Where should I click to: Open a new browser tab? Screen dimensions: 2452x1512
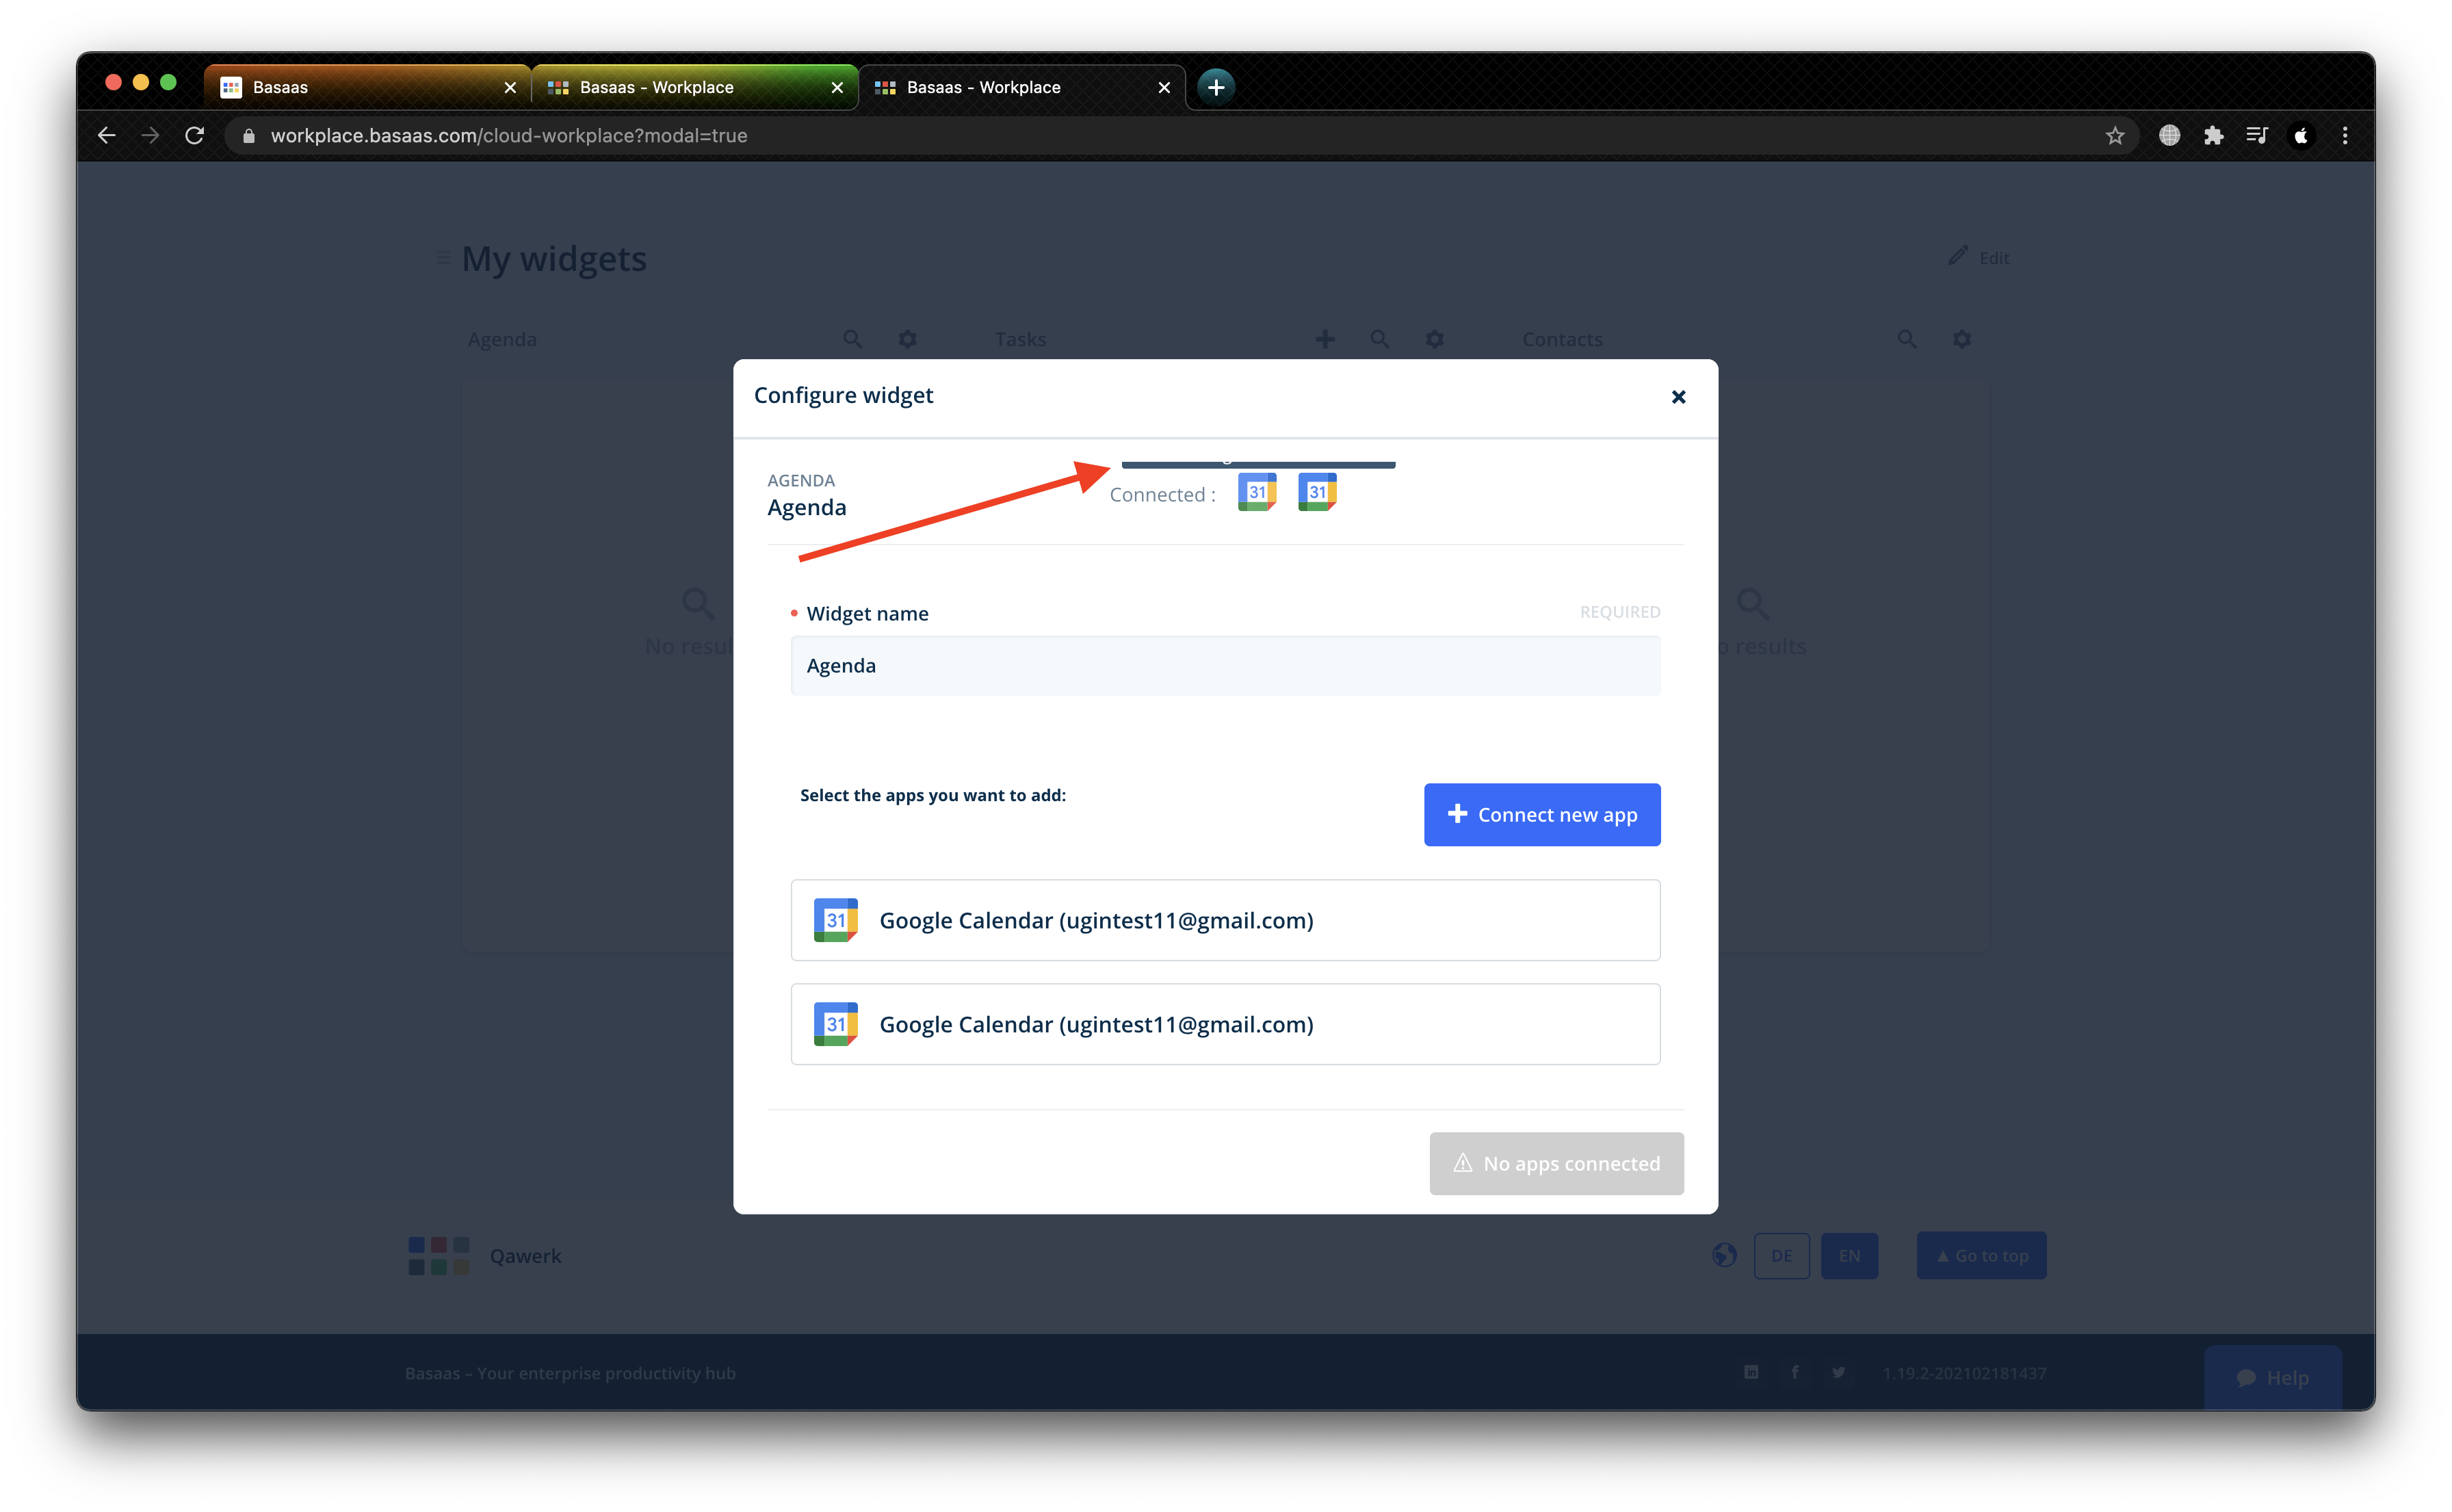coord(1215,87)
